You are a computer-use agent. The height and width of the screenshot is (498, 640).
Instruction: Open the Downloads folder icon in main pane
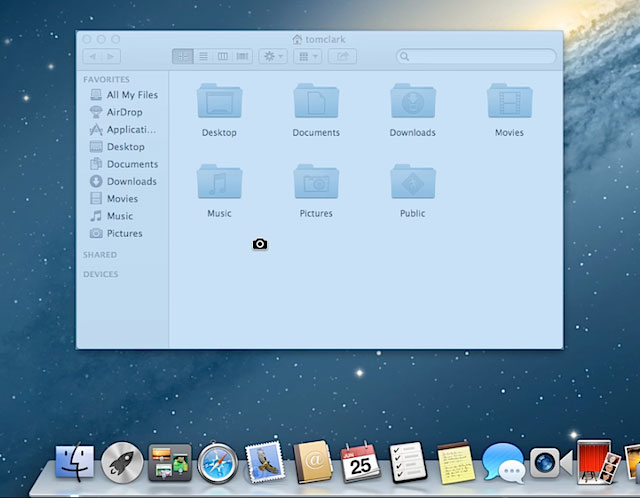[413, 101]
